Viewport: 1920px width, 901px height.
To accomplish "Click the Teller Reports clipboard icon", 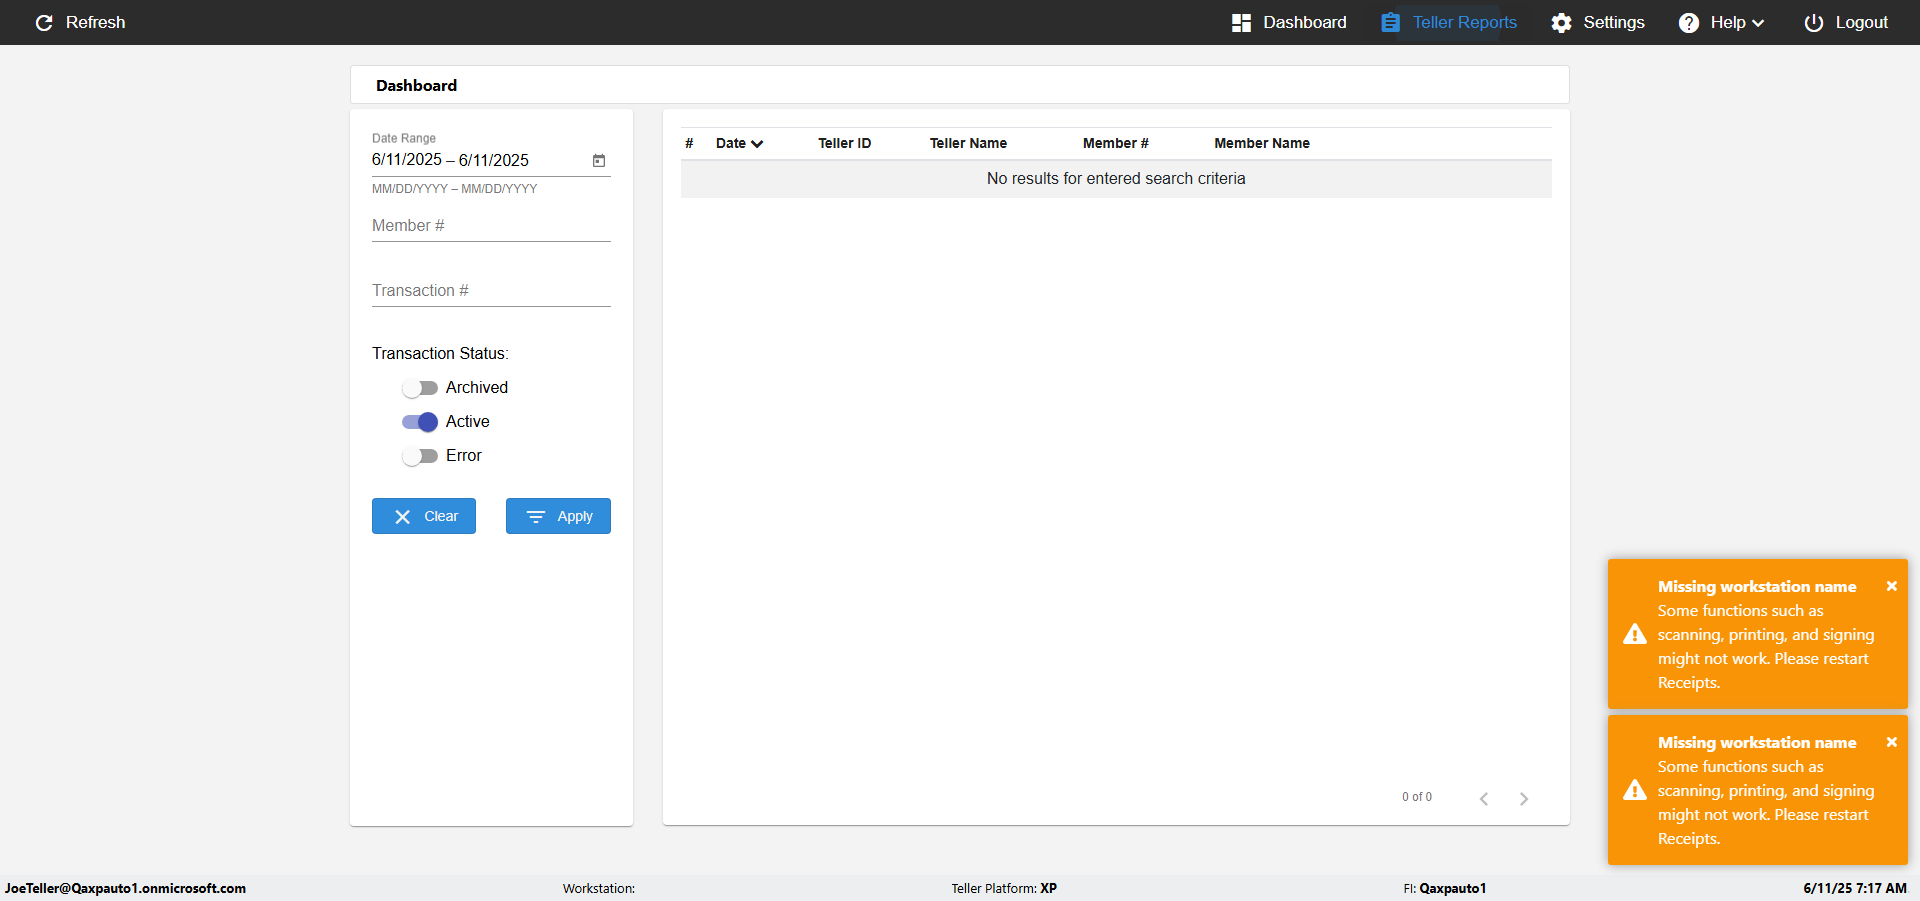I will [1390, 22].
